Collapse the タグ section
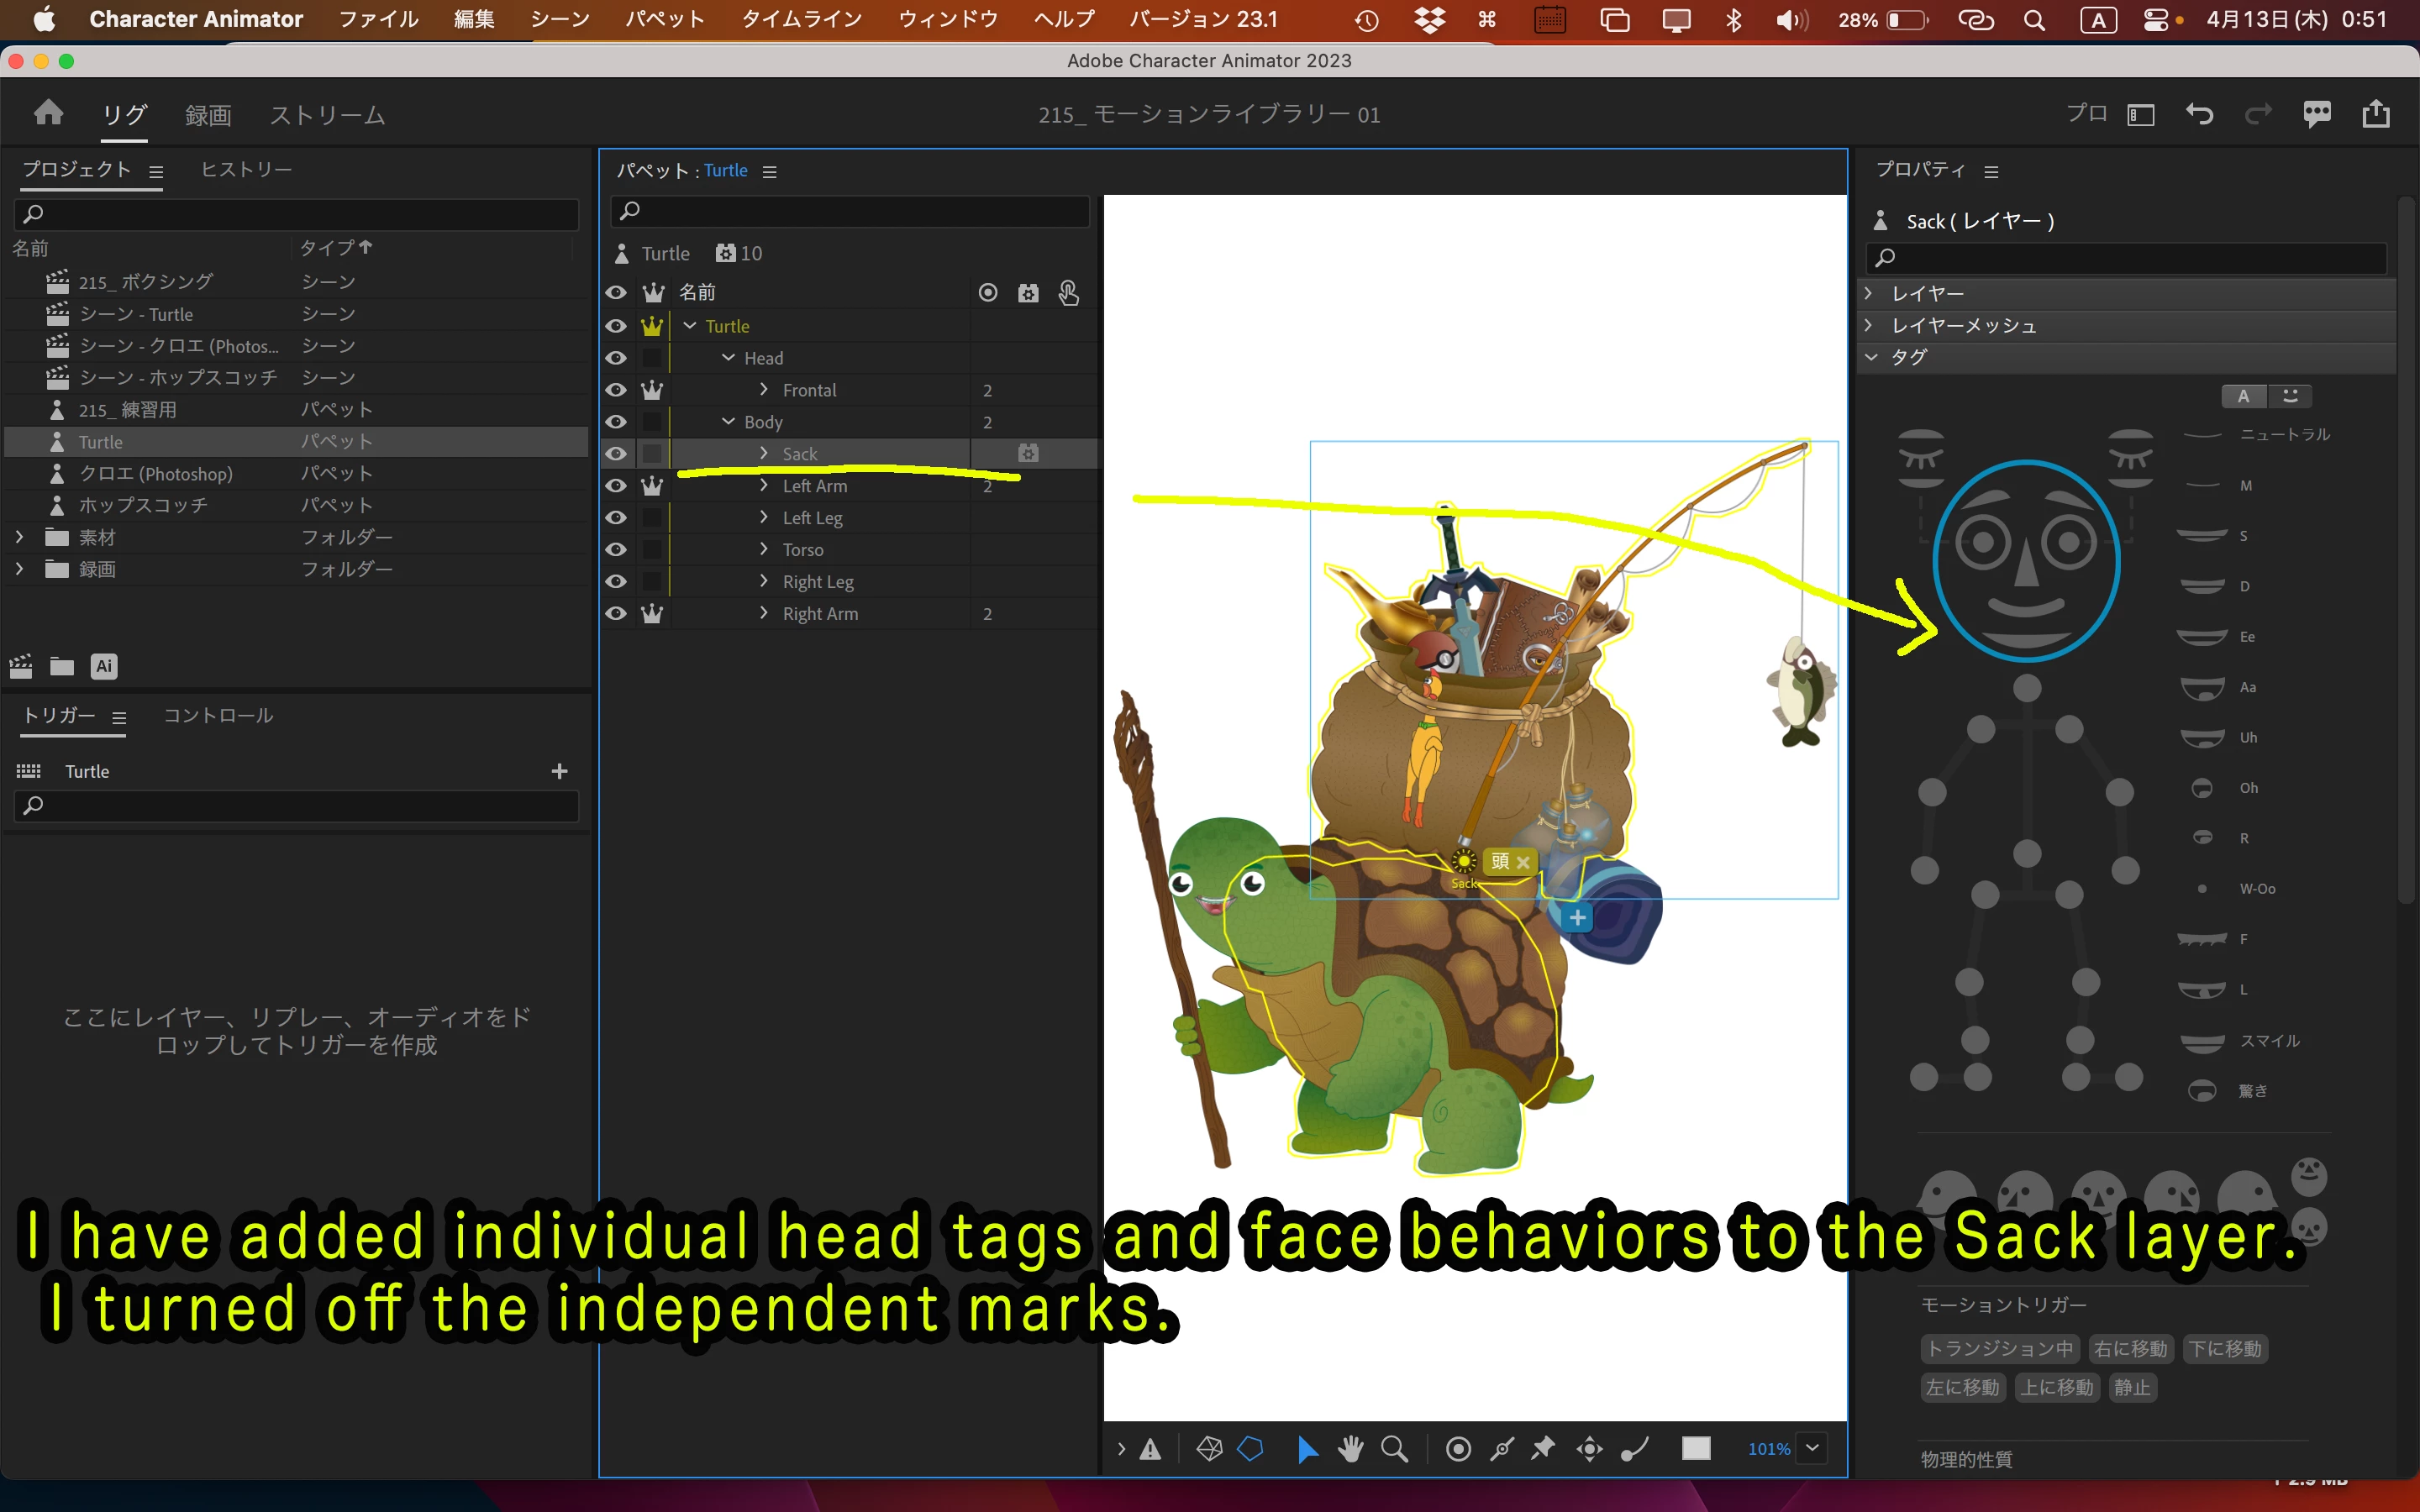 pos(1871,357)
